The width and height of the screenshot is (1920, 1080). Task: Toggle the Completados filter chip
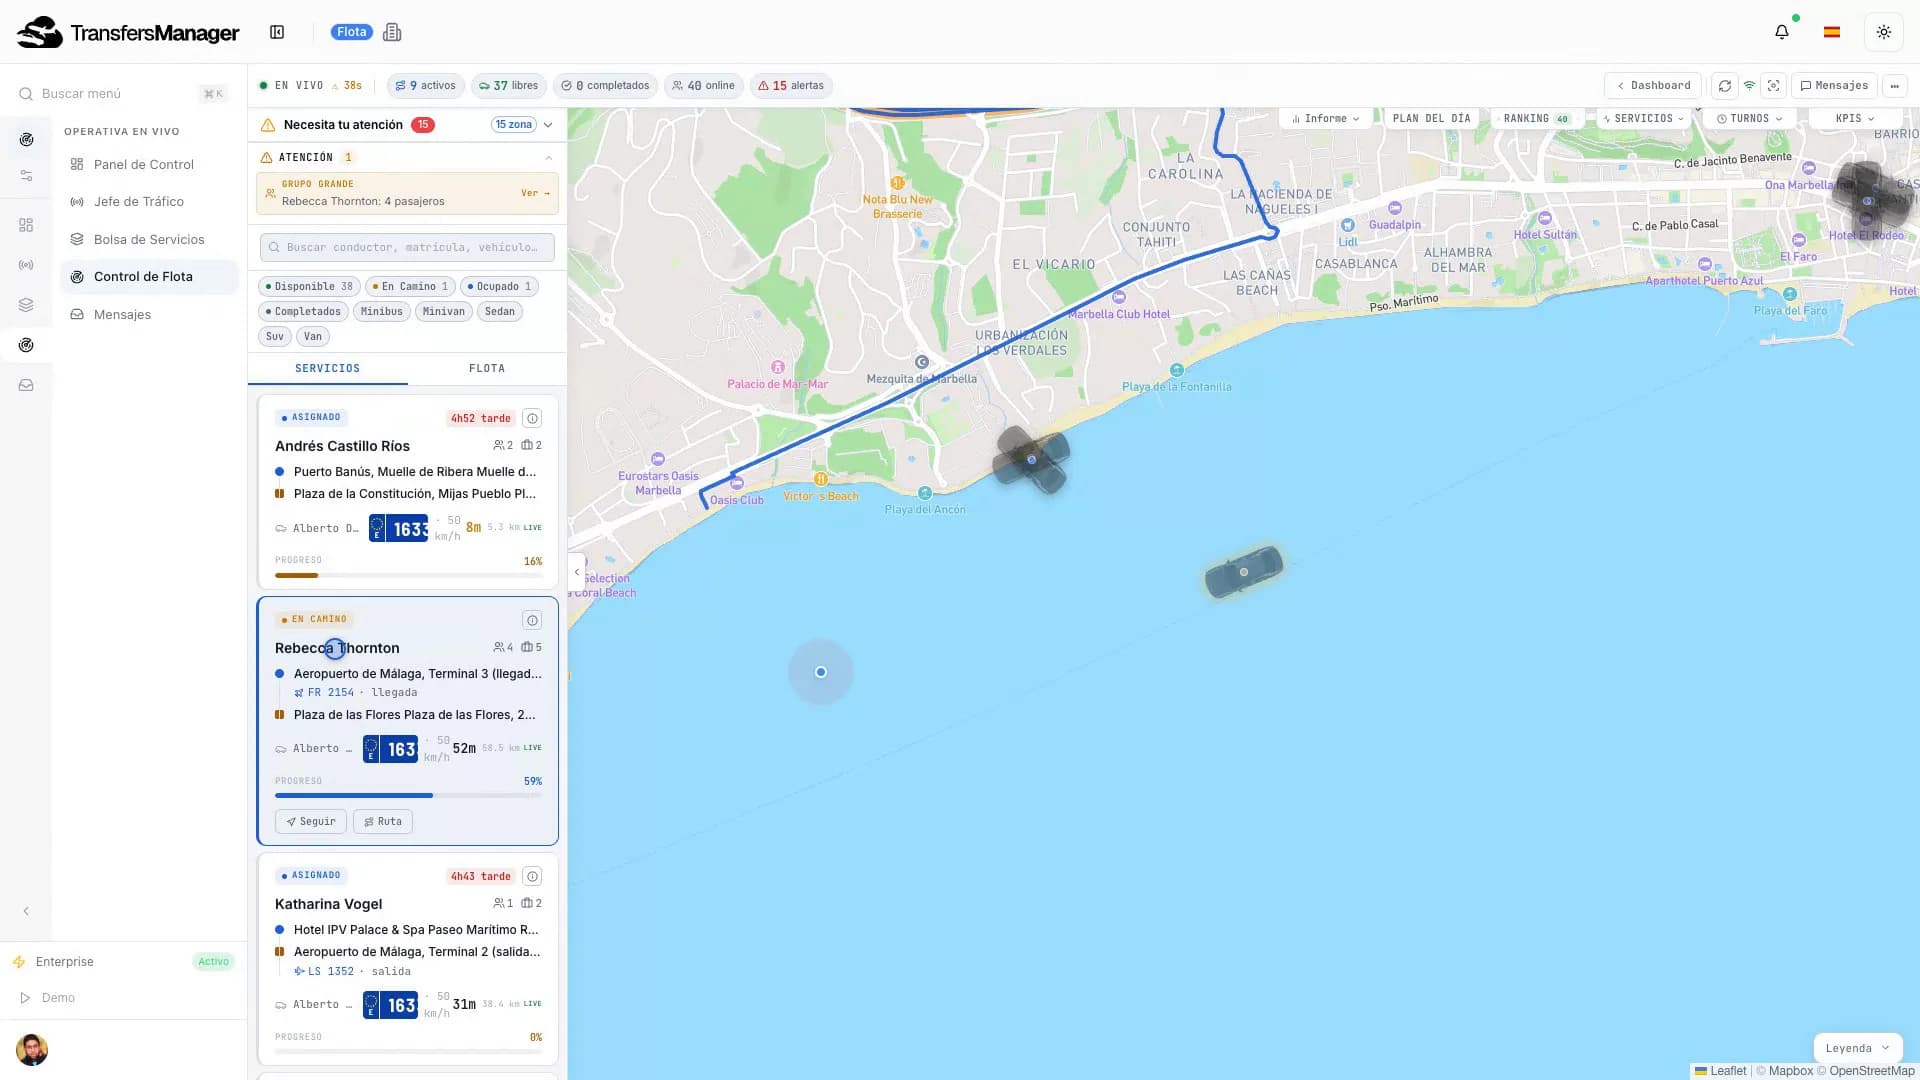303,311
